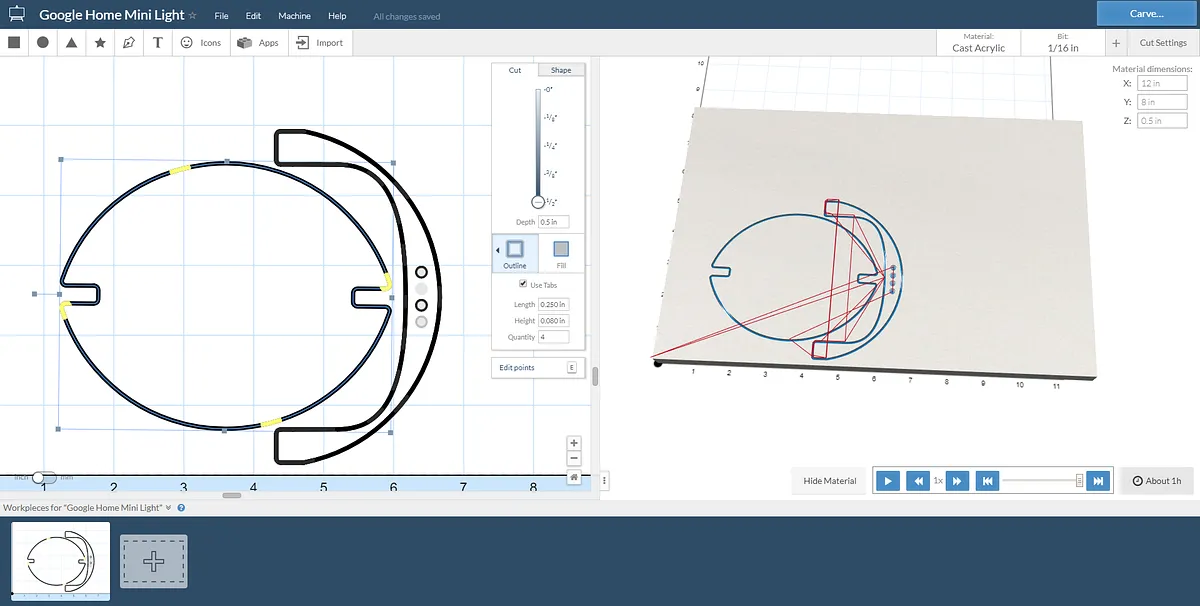Viewport: 1200px width, 606px height.
Task: Click the simulation progress slider handle
Action: 1080,481
